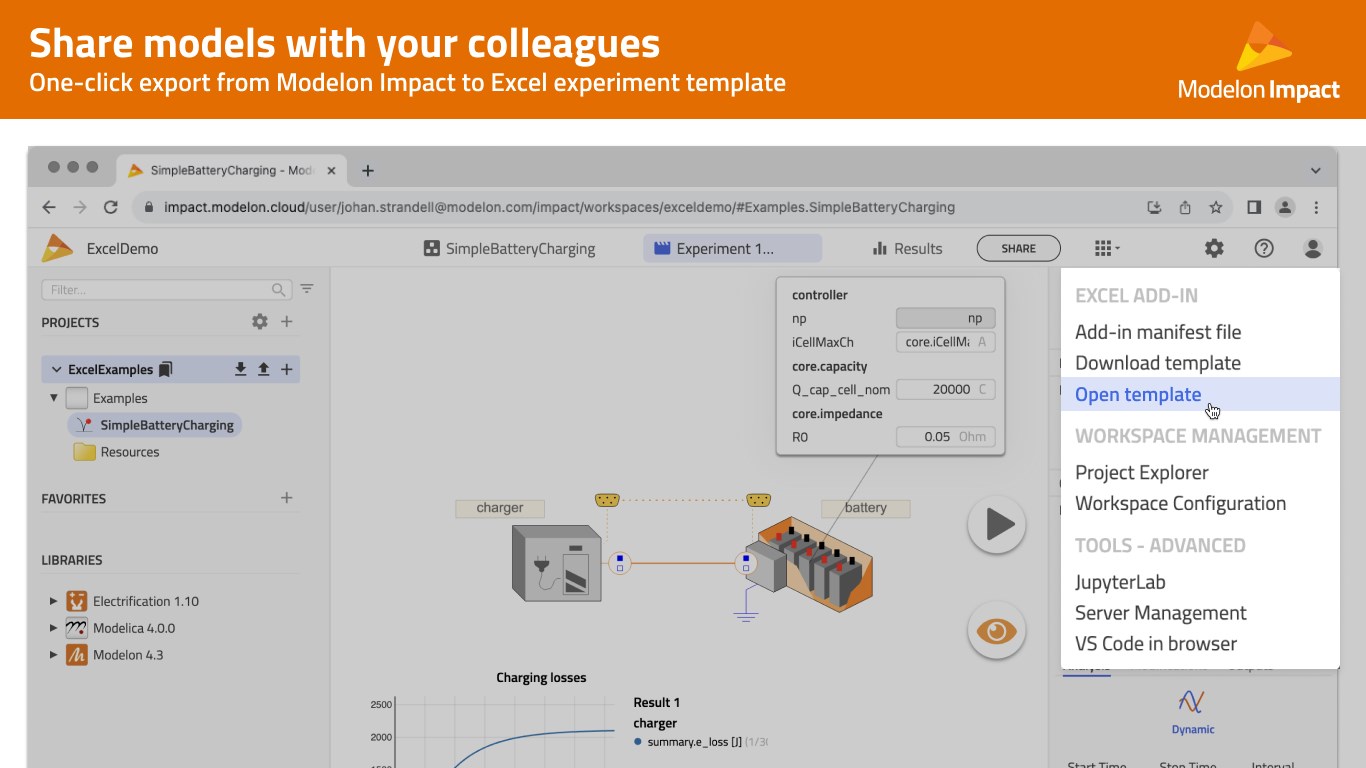Toggle the browser side panel icon
This screenshot has height=768, width=1366.
(1254, 208)
